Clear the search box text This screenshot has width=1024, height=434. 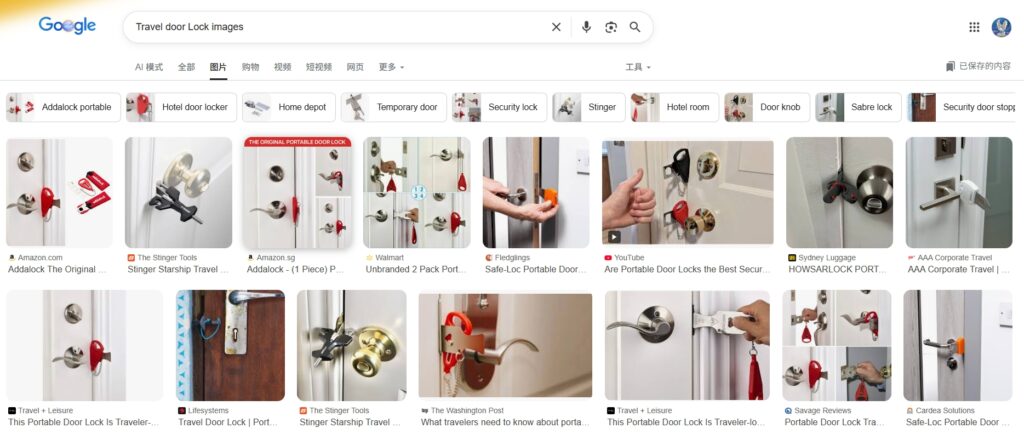coord(556,27)
